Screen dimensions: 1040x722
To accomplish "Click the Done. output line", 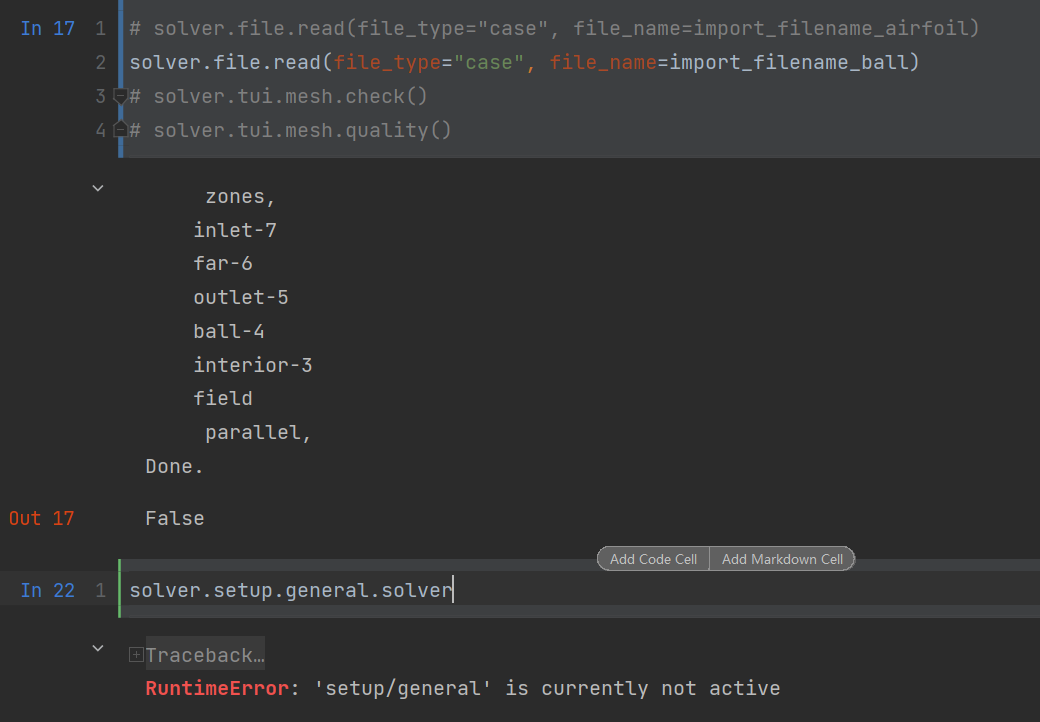I will point(173,465).
